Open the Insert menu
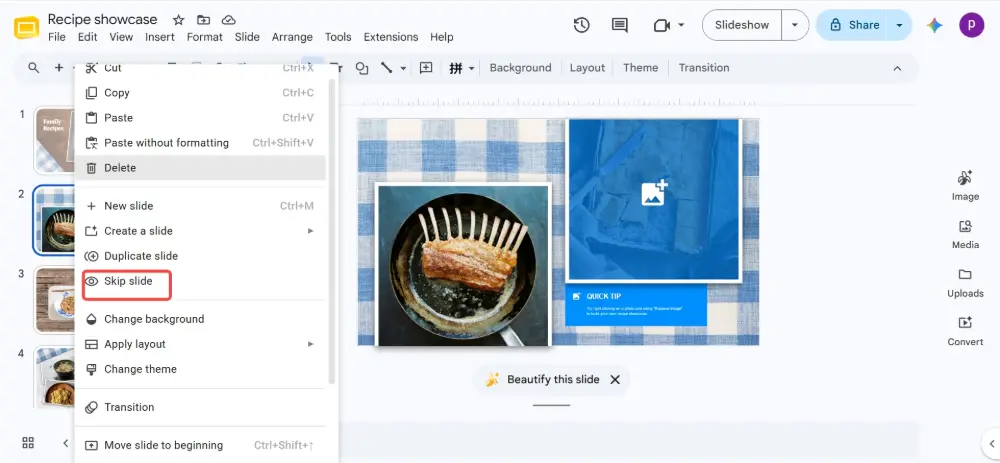 tap(159, 37)
